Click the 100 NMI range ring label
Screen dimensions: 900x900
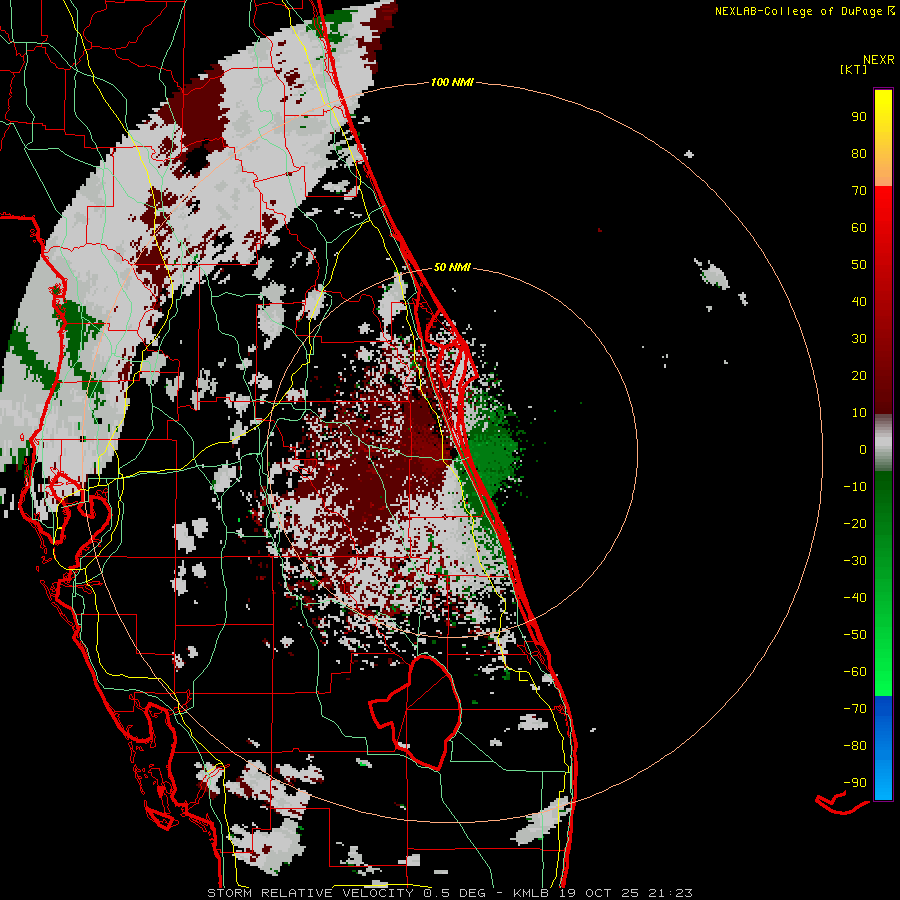click(452, 83)
